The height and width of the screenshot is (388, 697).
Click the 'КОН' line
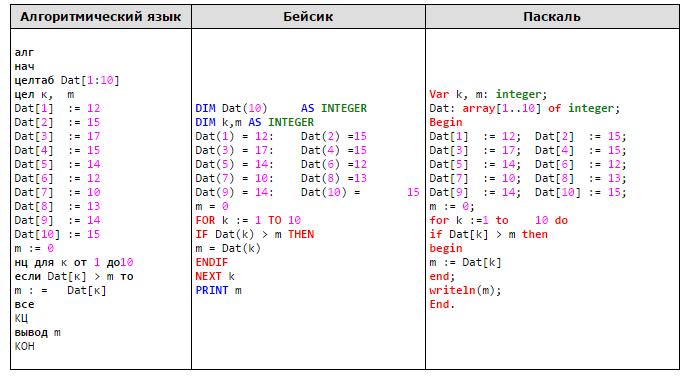24,346
